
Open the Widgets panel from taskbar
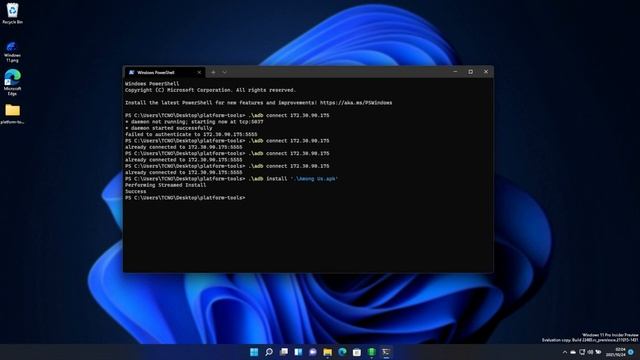tap(298, 352)
